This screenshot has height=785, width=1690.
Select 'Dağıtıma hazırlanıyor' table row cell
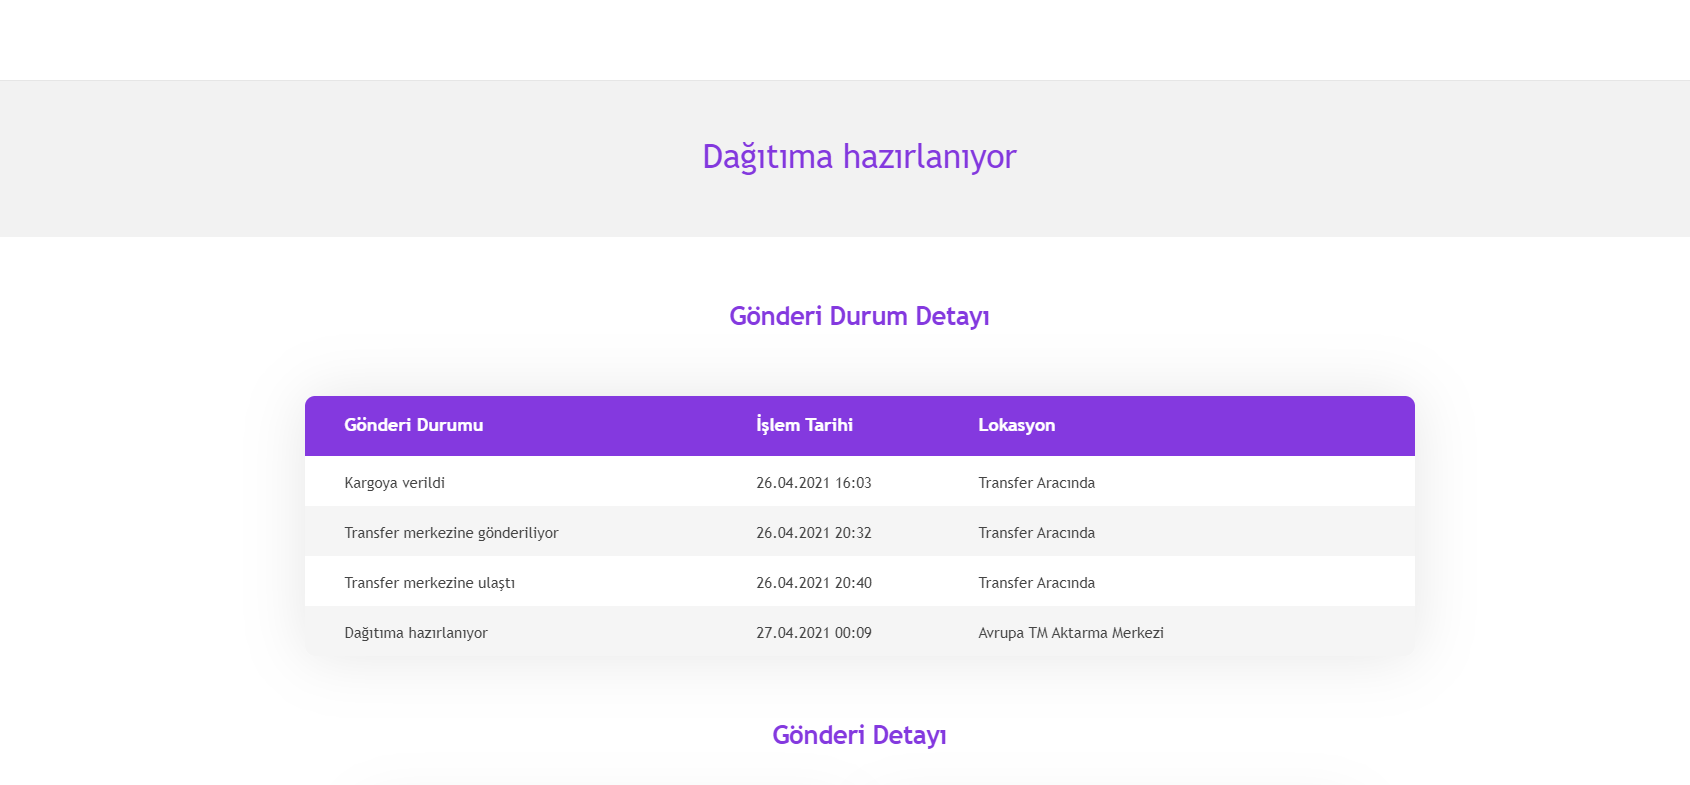(x=416, y=633)
